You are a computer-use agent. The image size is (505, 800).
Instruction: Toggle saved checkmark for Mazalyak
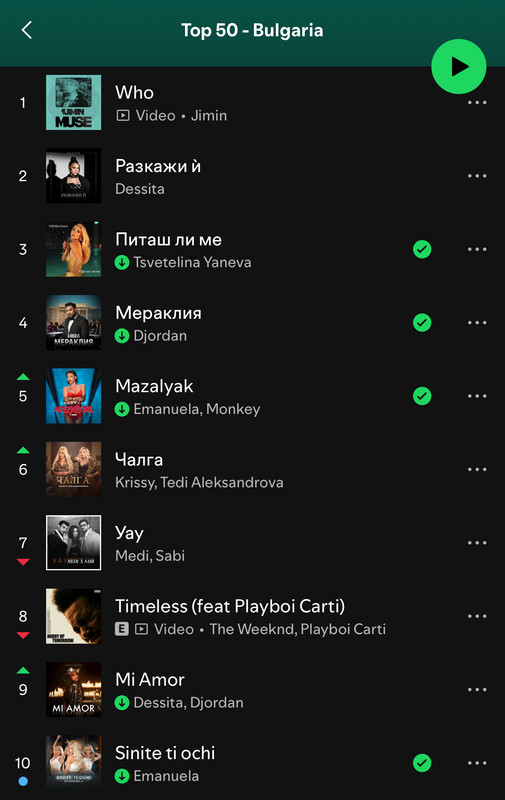(422, 396)
